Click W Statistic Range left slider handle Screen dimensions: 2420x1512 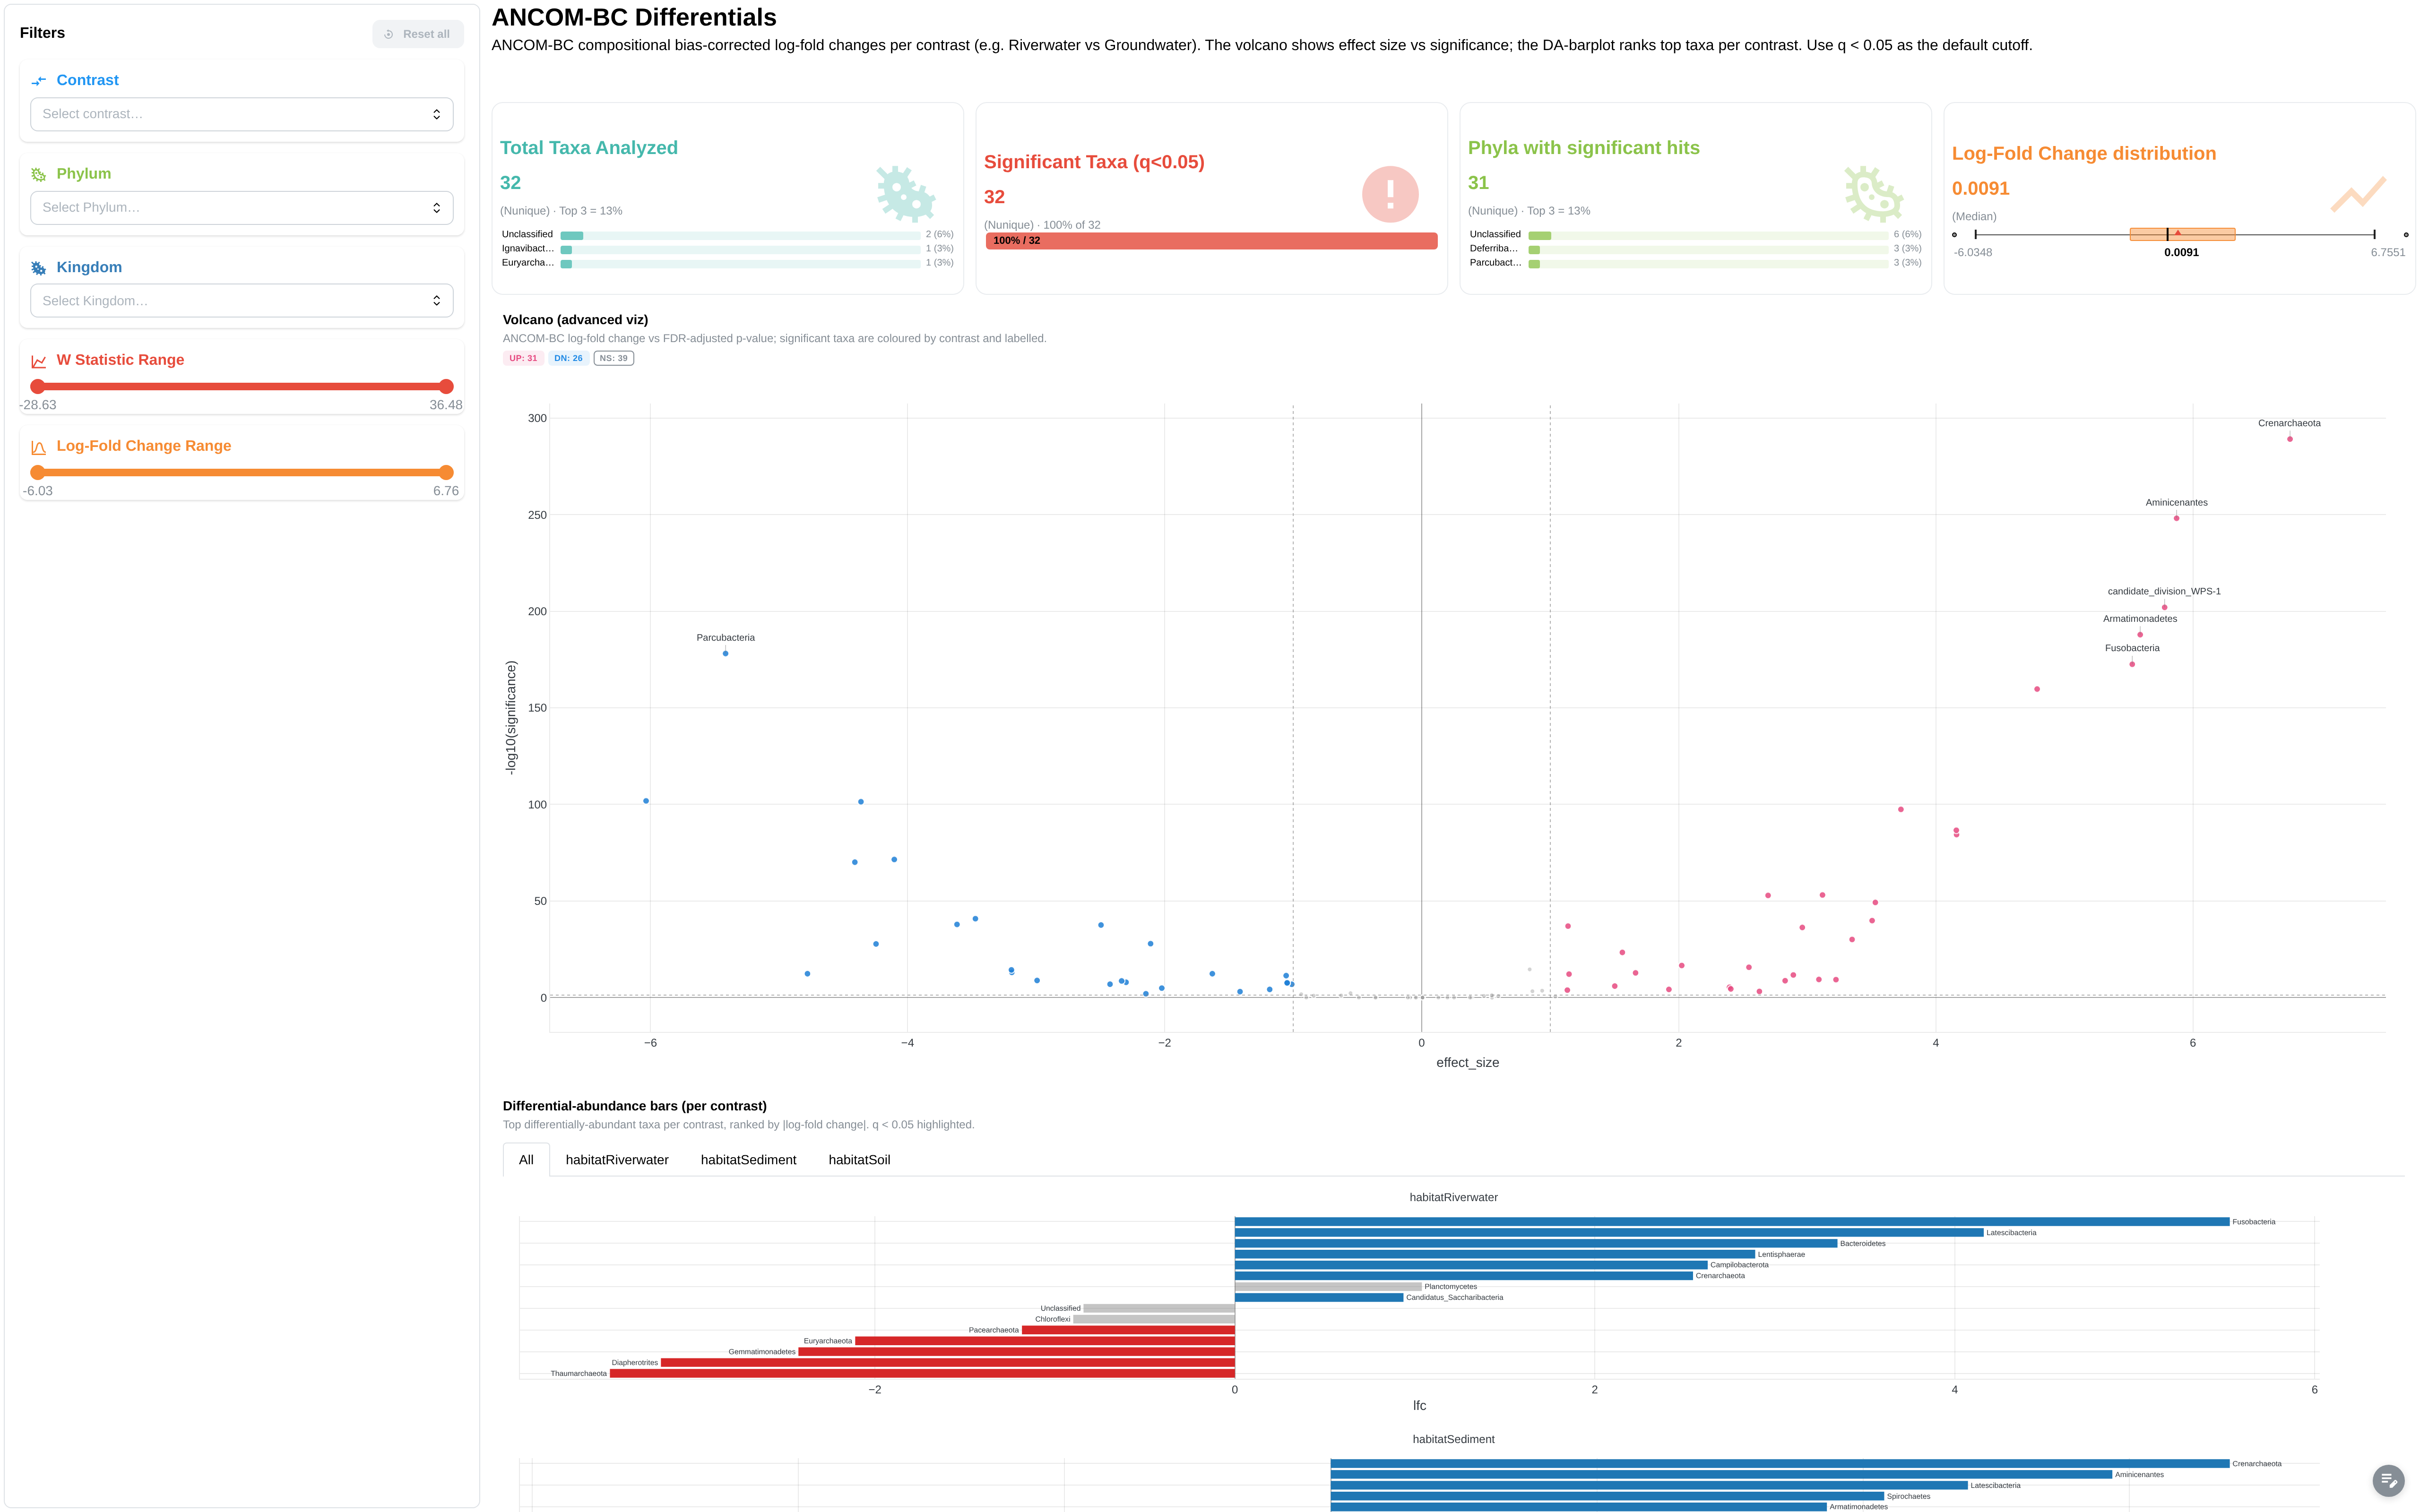pyautogui.click(x=38, y=386)
